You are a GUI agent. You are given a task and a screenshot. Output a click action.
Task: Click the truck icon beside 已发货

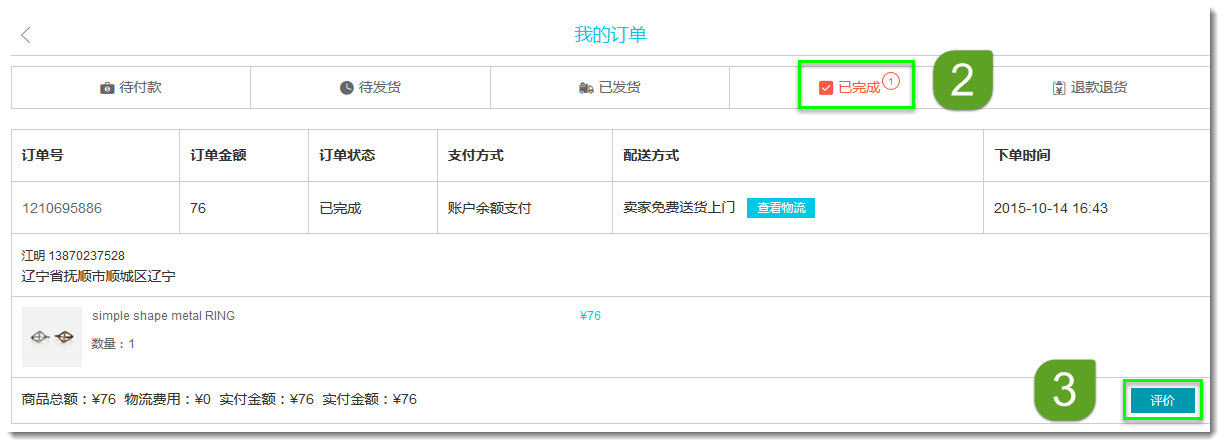(x=586, y=88)
